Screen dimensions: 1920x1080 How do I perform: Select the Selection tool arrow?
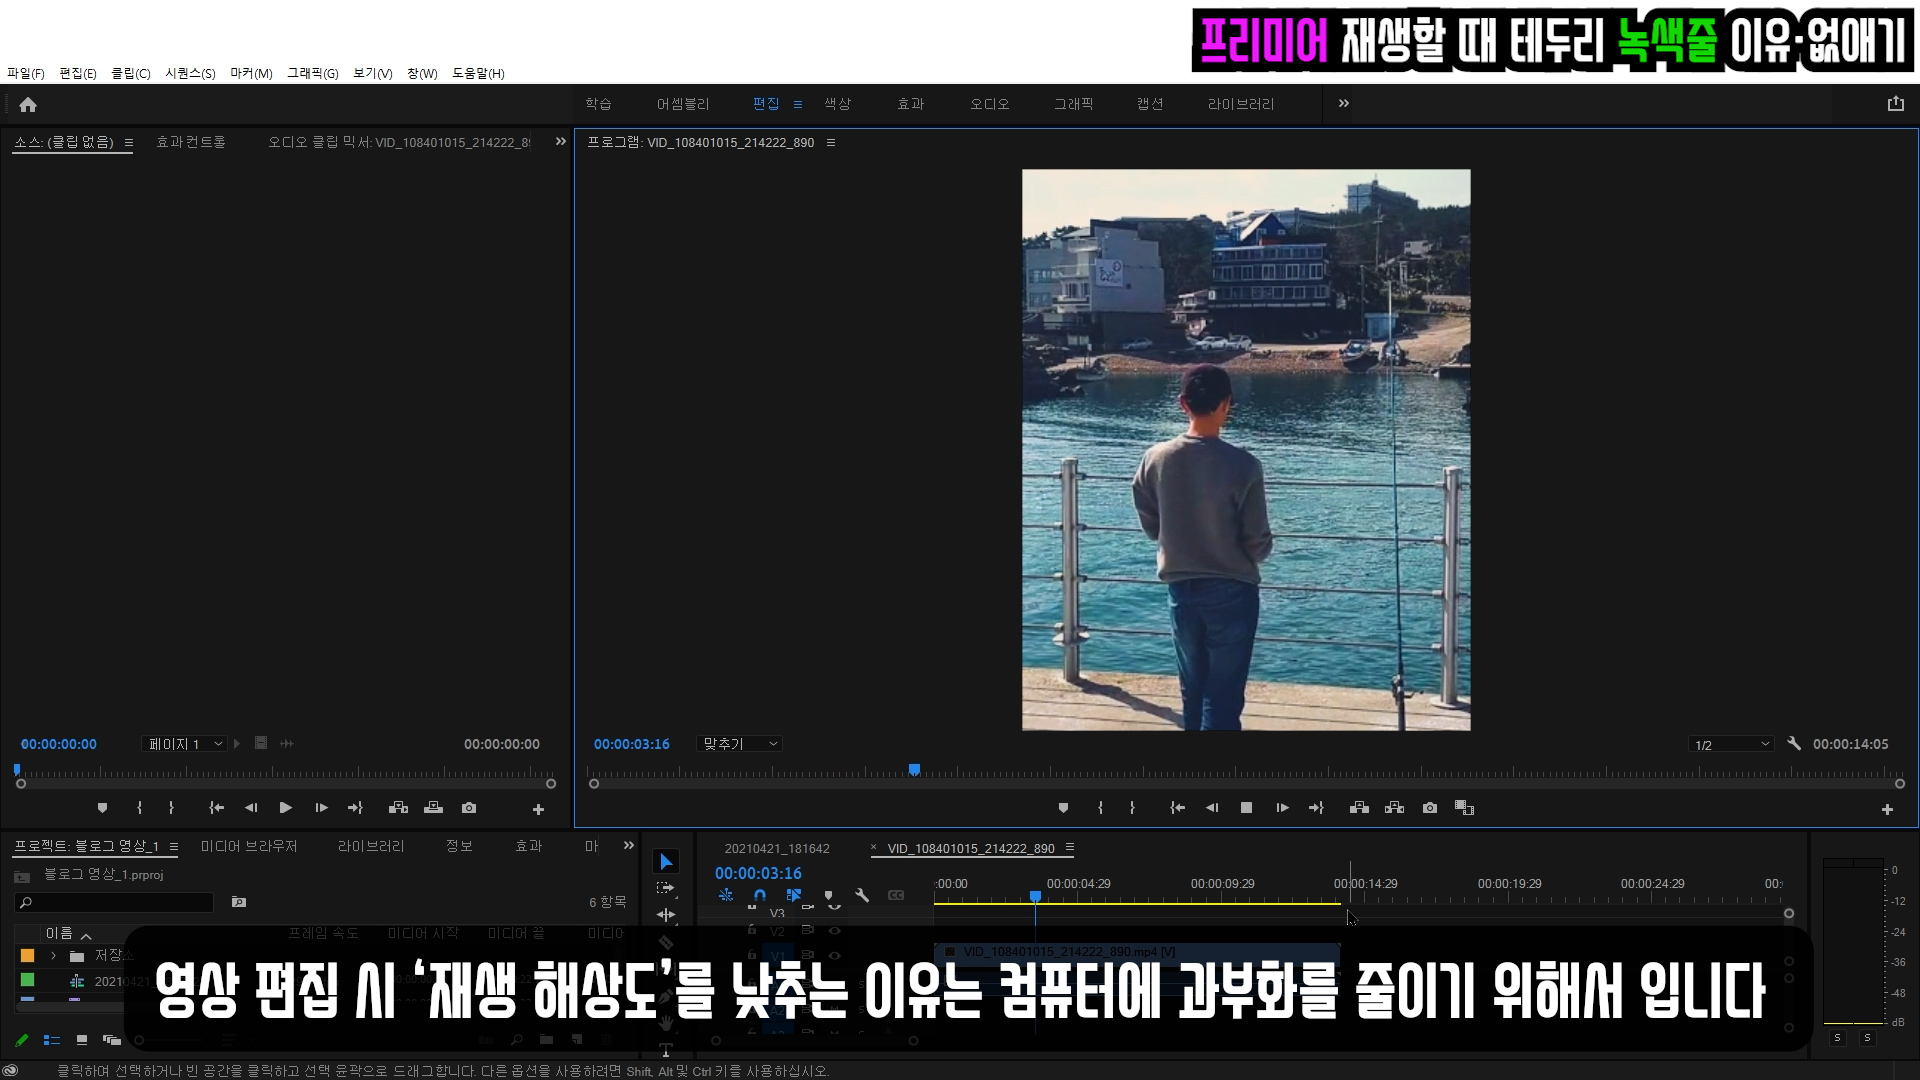(666, 862)
